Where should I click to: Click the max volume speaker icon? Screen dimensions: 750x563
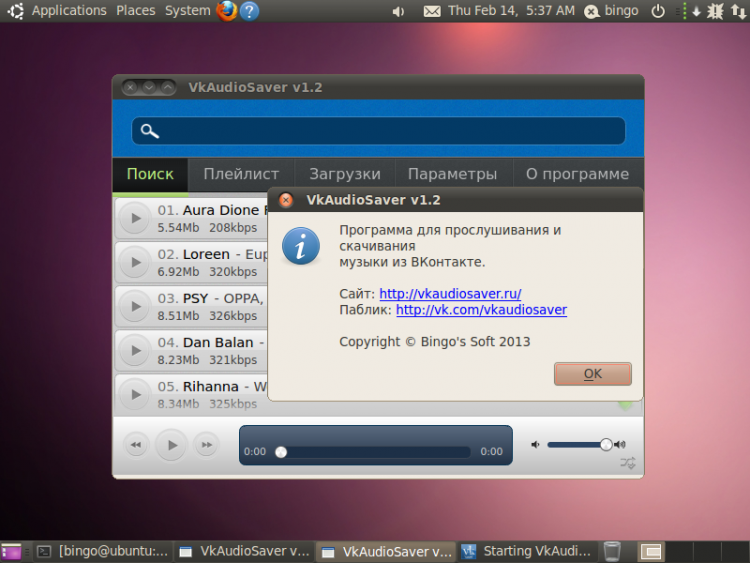620,445
